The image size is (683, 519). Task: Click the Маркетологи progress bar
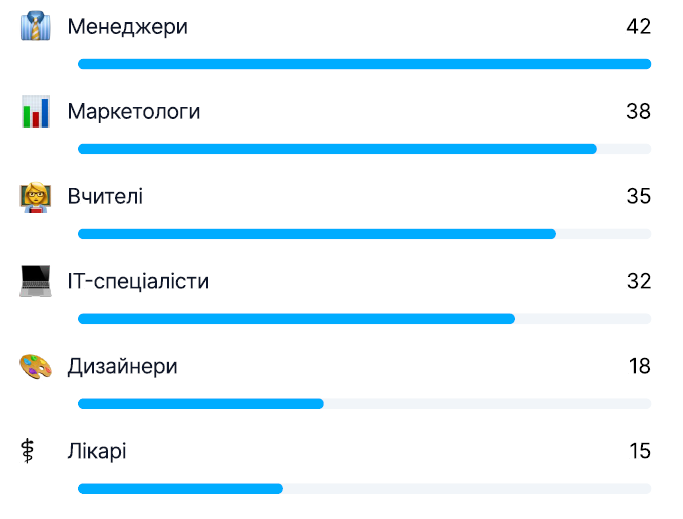[364, 149]
